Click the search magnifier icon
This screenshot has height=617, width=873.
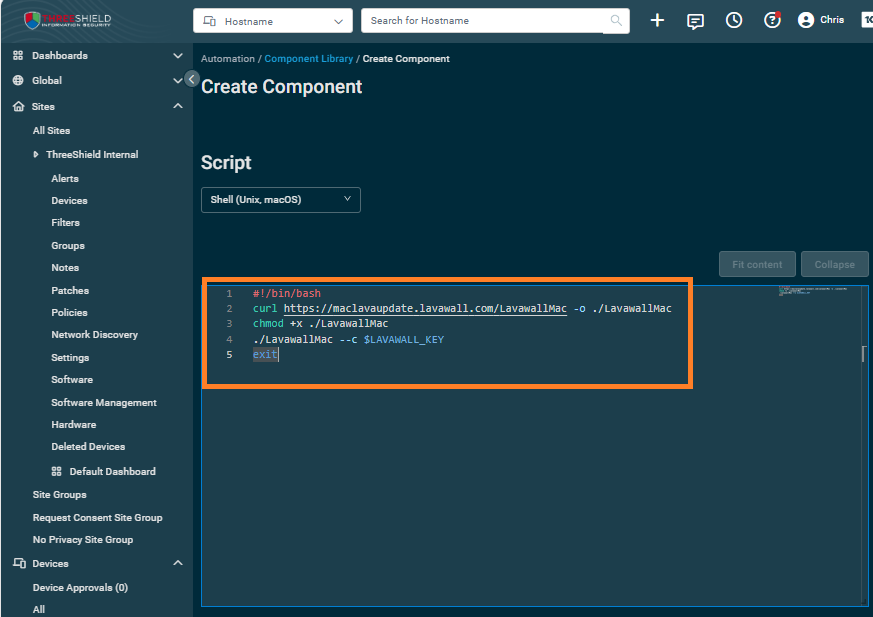[616, 21]
